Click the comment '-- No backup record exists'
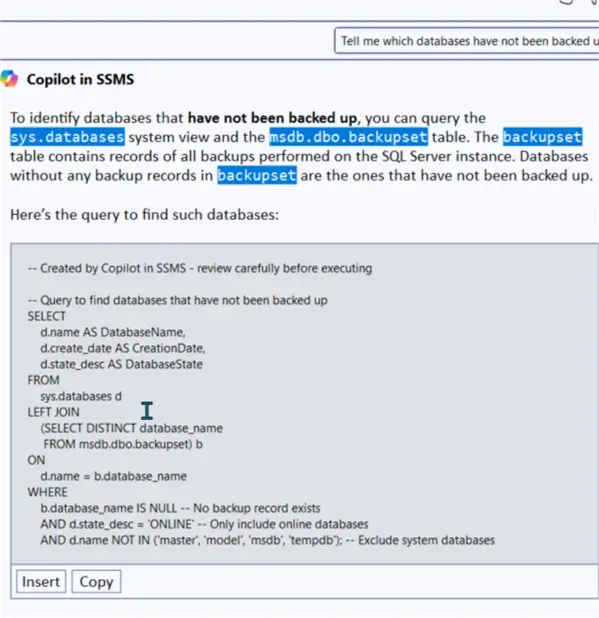599x618 pixels. [250, 508]
